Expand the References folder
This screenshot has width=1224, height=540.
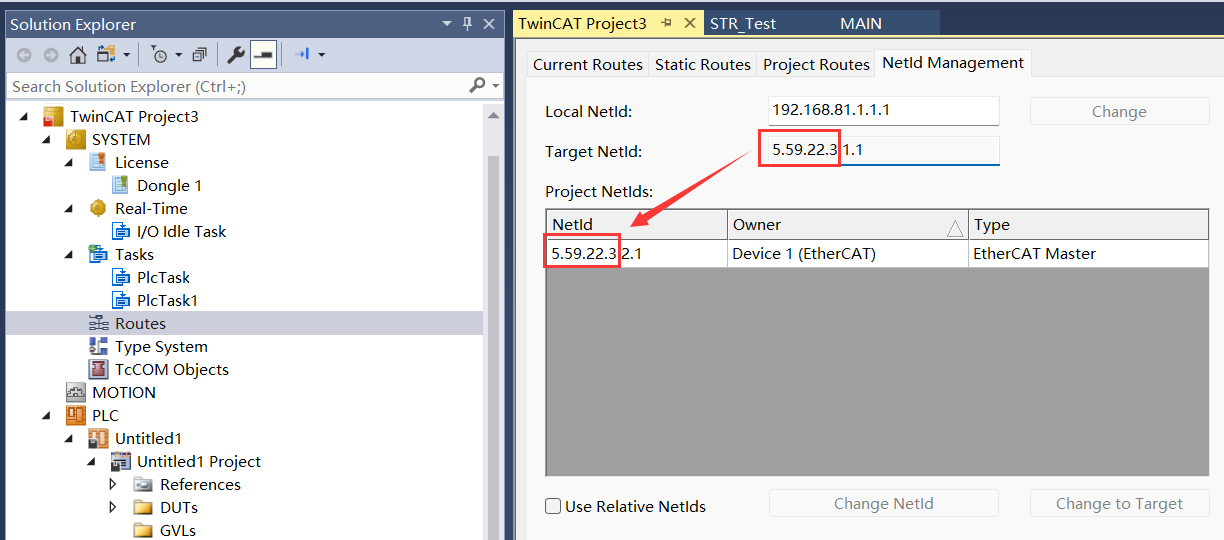coord(113,484)
